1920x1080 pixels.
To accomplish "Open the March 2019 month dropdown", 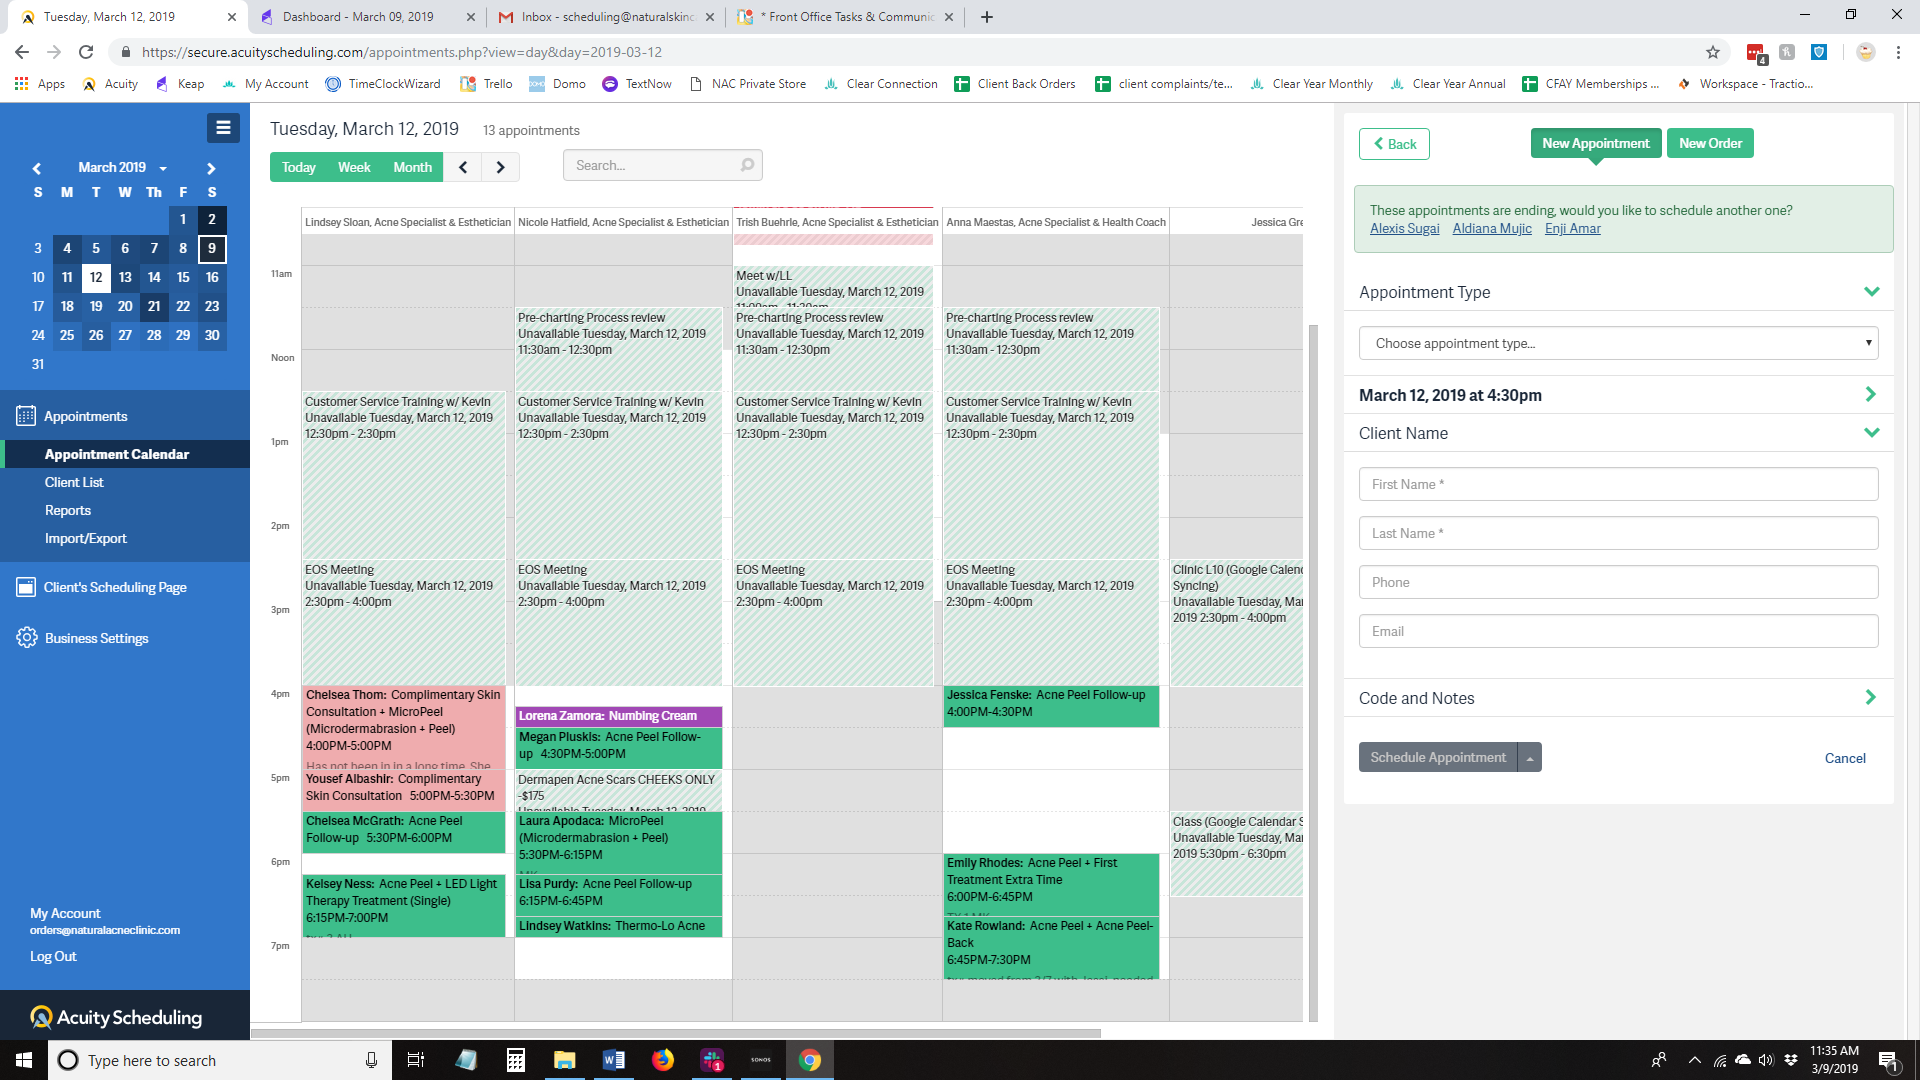I will [122, 167].
